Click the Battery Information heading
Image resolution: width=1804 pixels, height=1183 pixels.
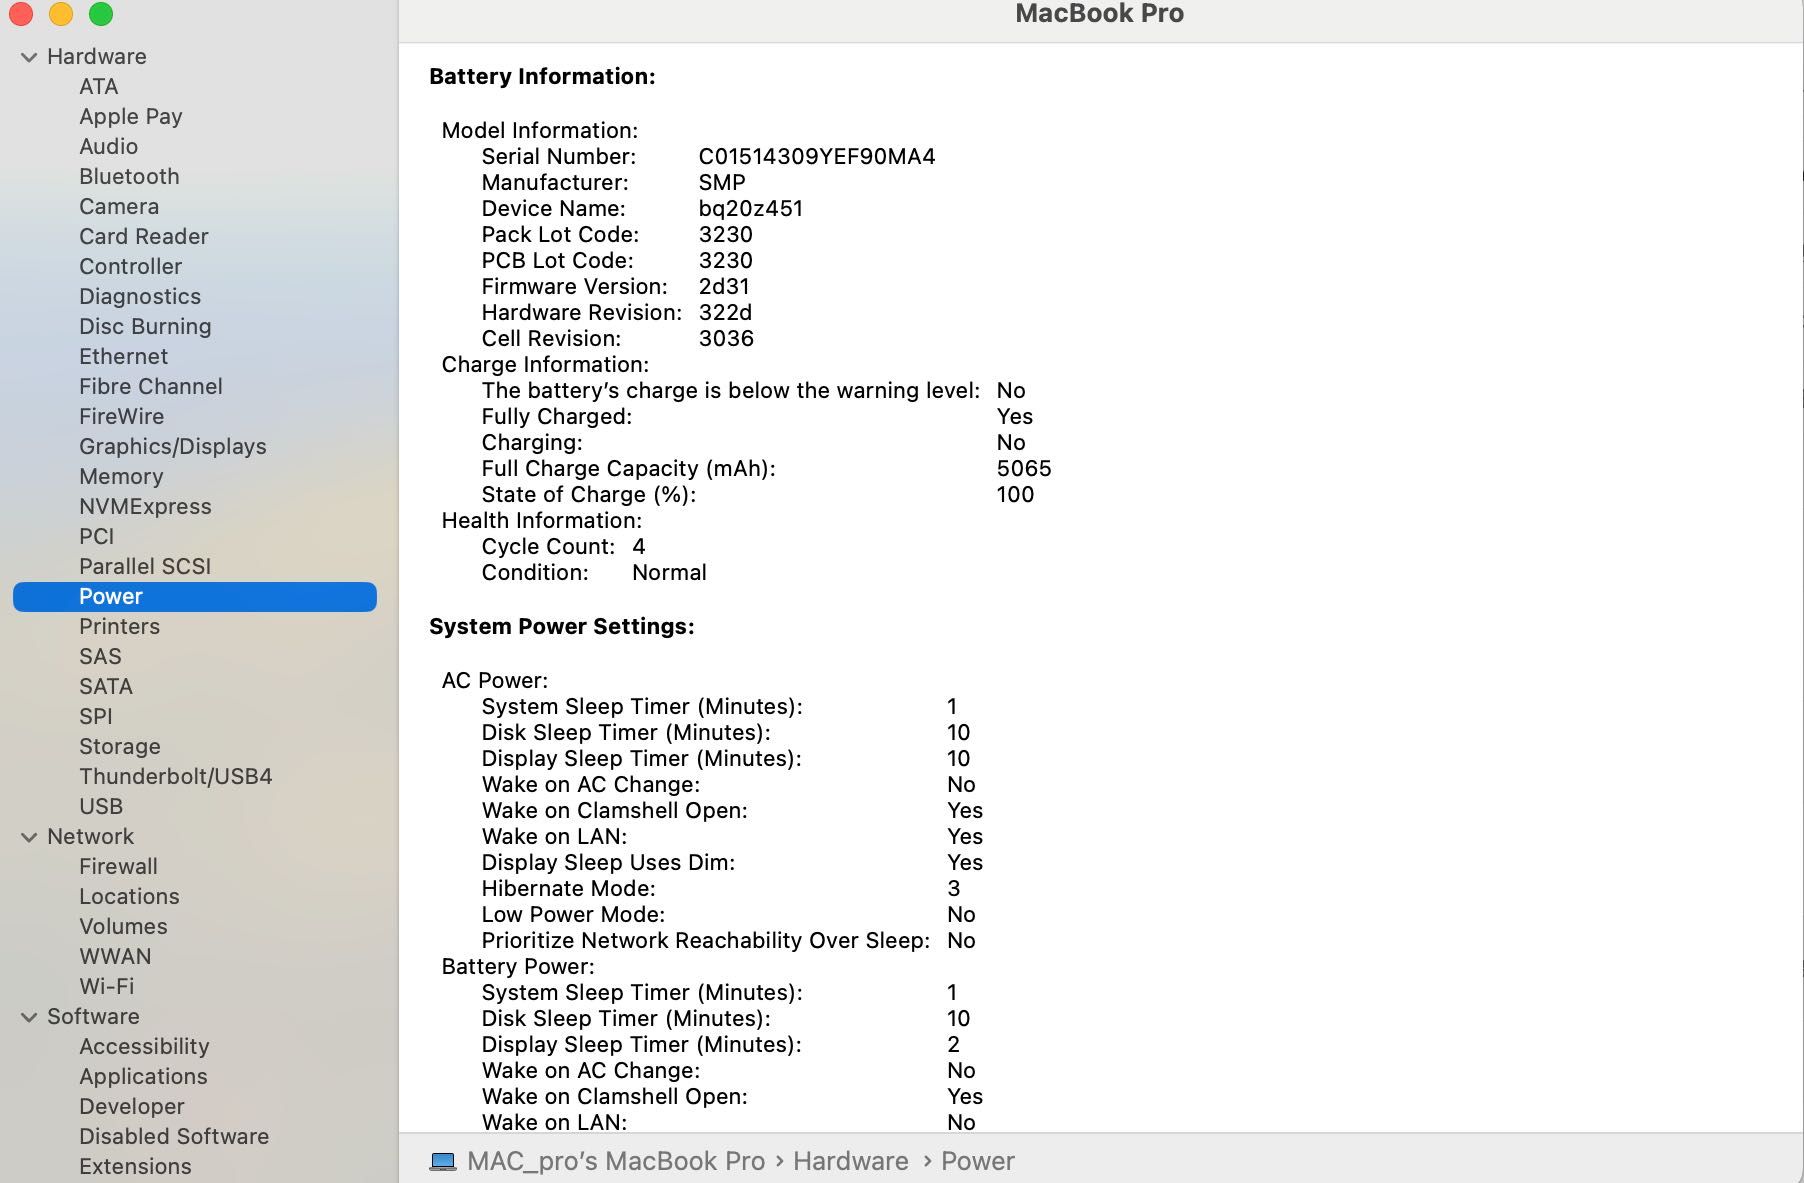(x=542, y=77)
